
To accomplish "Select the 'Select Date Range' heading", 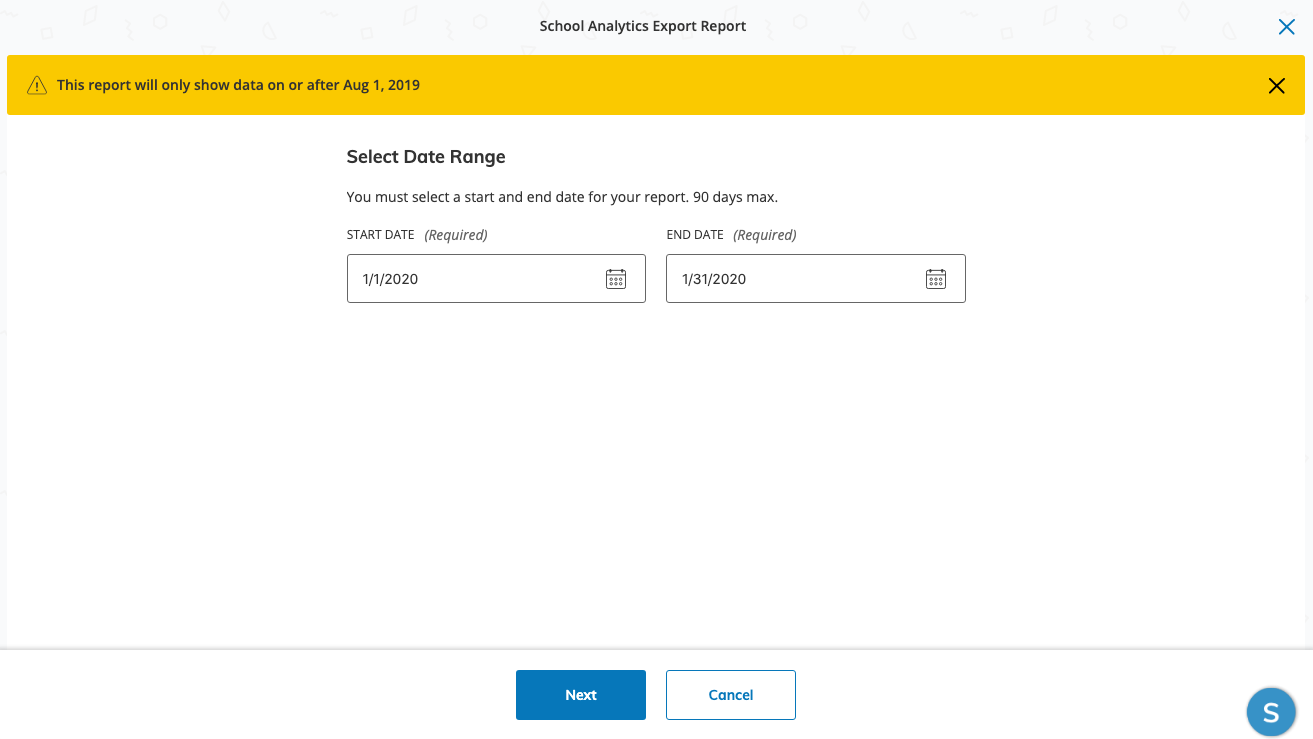I will point(426,157).
